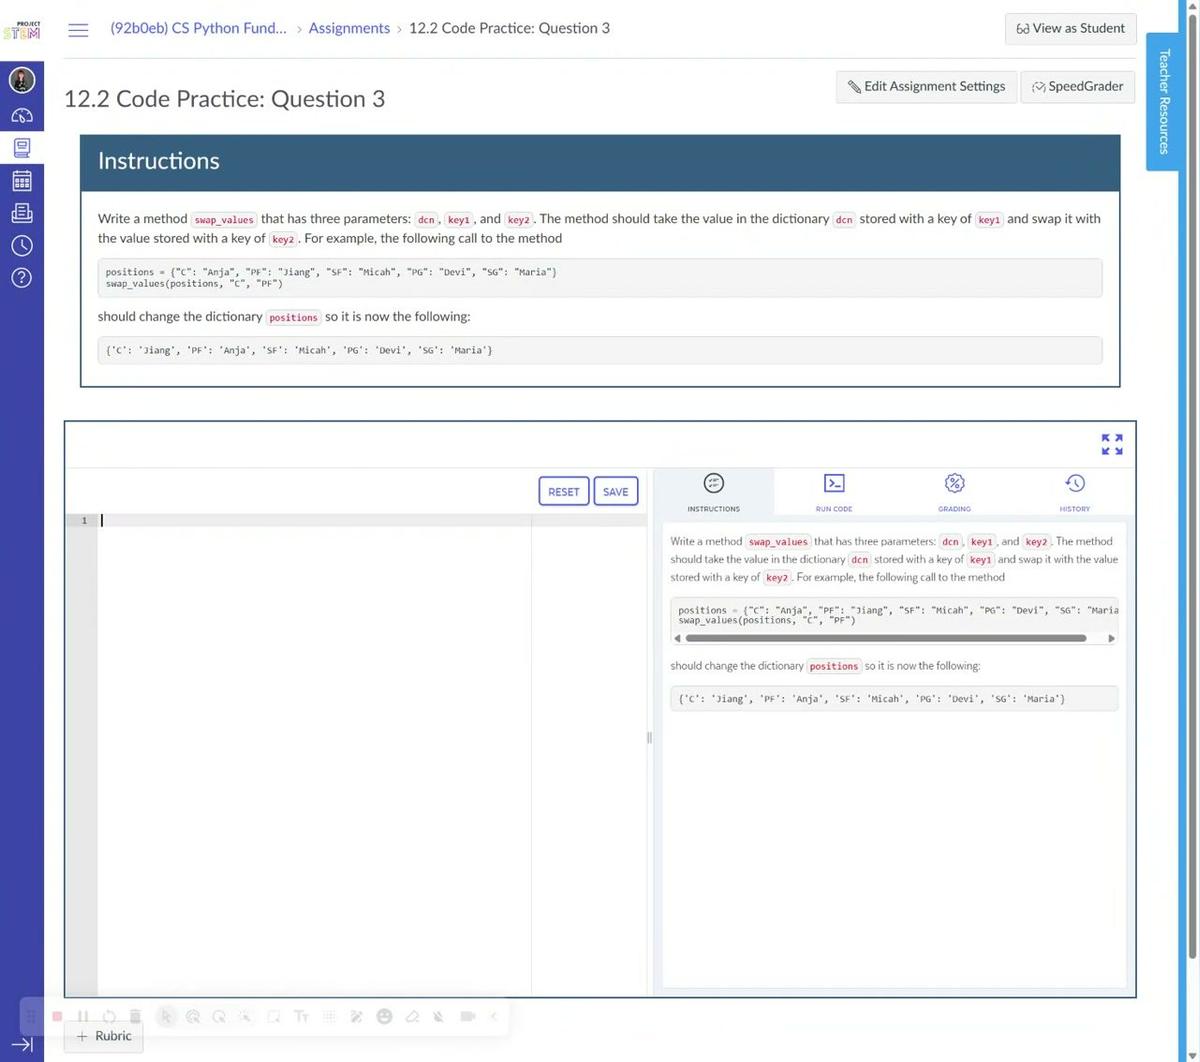Switch to the History tab
Screen dimensions: 1200x1062
point(1075,493)
